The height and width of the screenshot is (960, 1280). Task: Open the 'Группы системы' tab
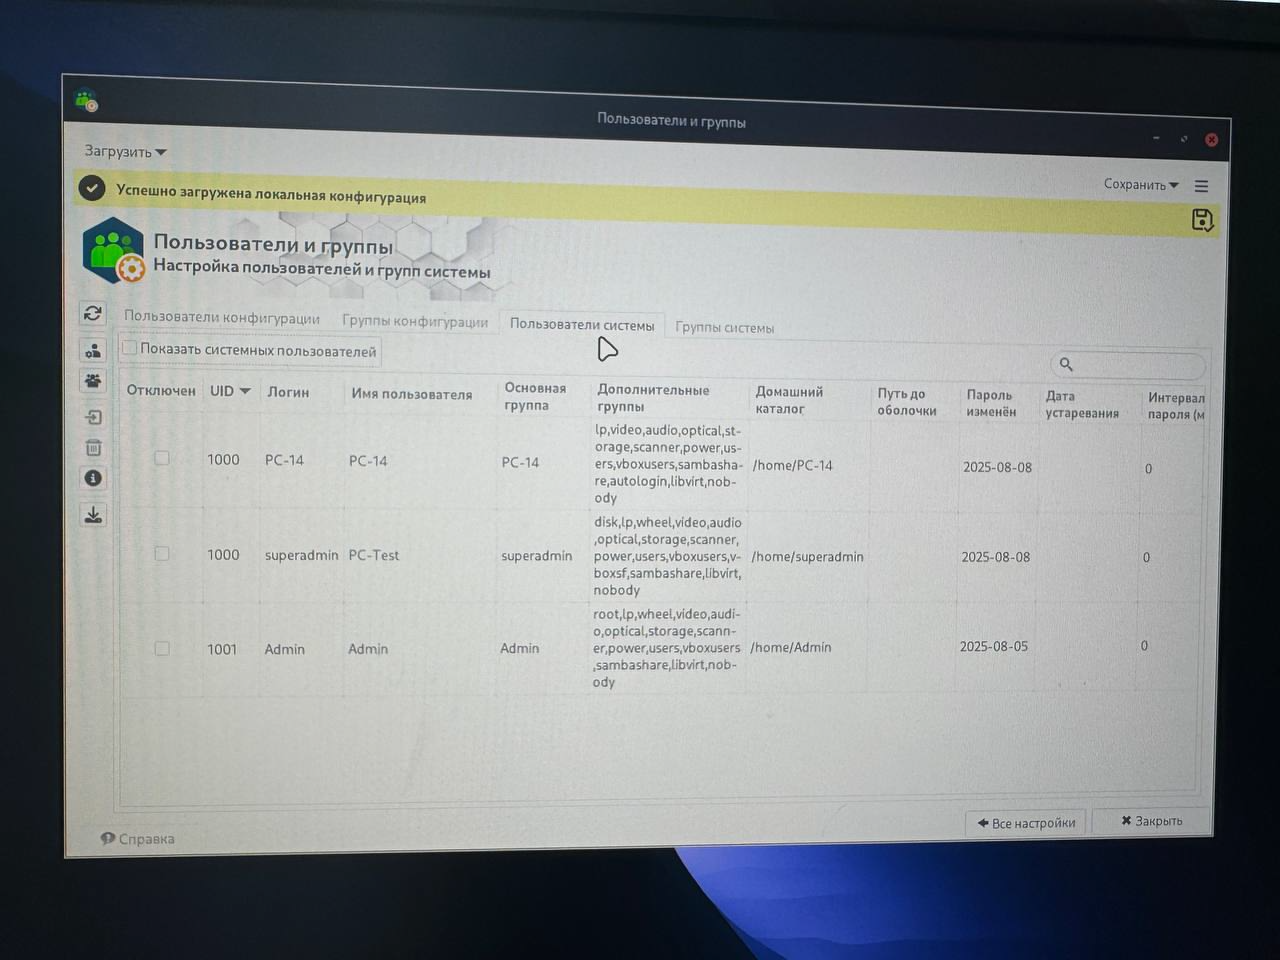[x=724, y=327]
